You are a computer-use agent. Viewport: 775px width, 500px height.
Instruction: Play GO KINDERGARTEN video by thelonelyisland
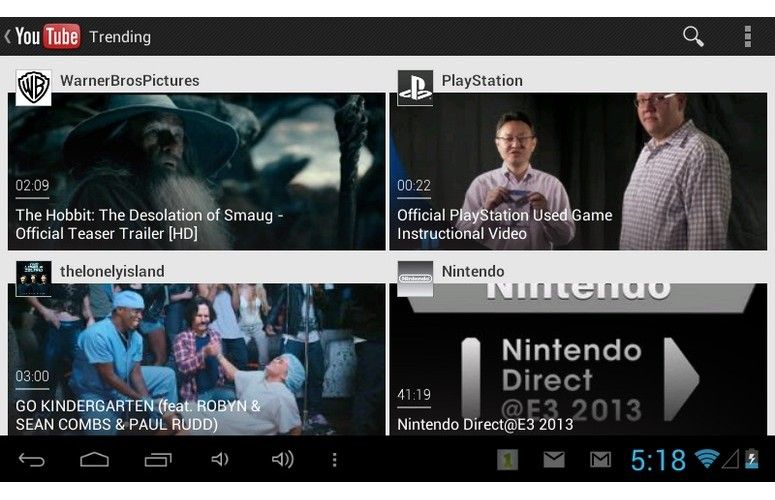[197, 359]
